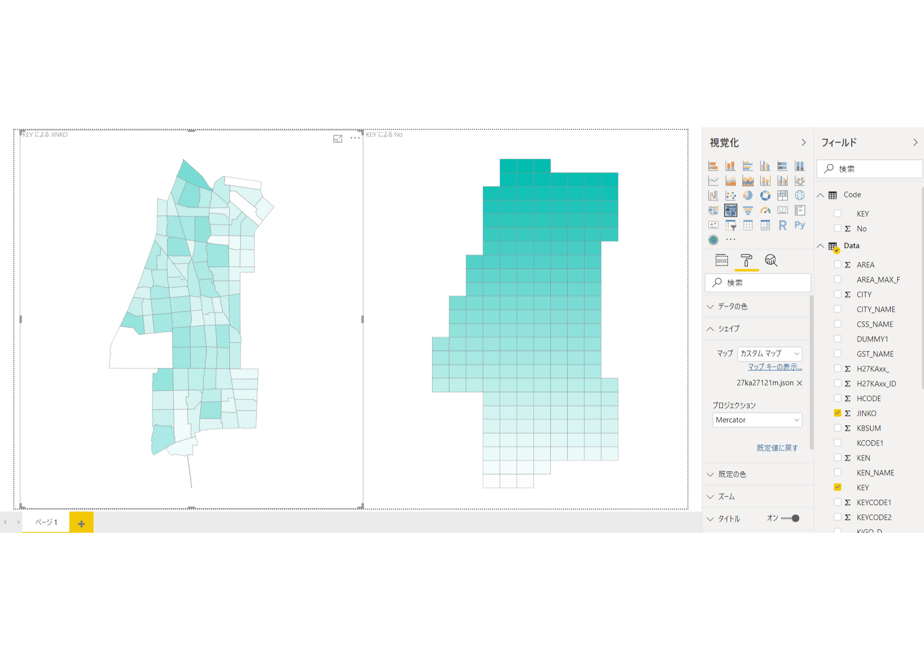This screenshot has height=660, width=924.
Task: Choose the line chart visualization icon
Action: pyautogui.click(x=713, y=180)
